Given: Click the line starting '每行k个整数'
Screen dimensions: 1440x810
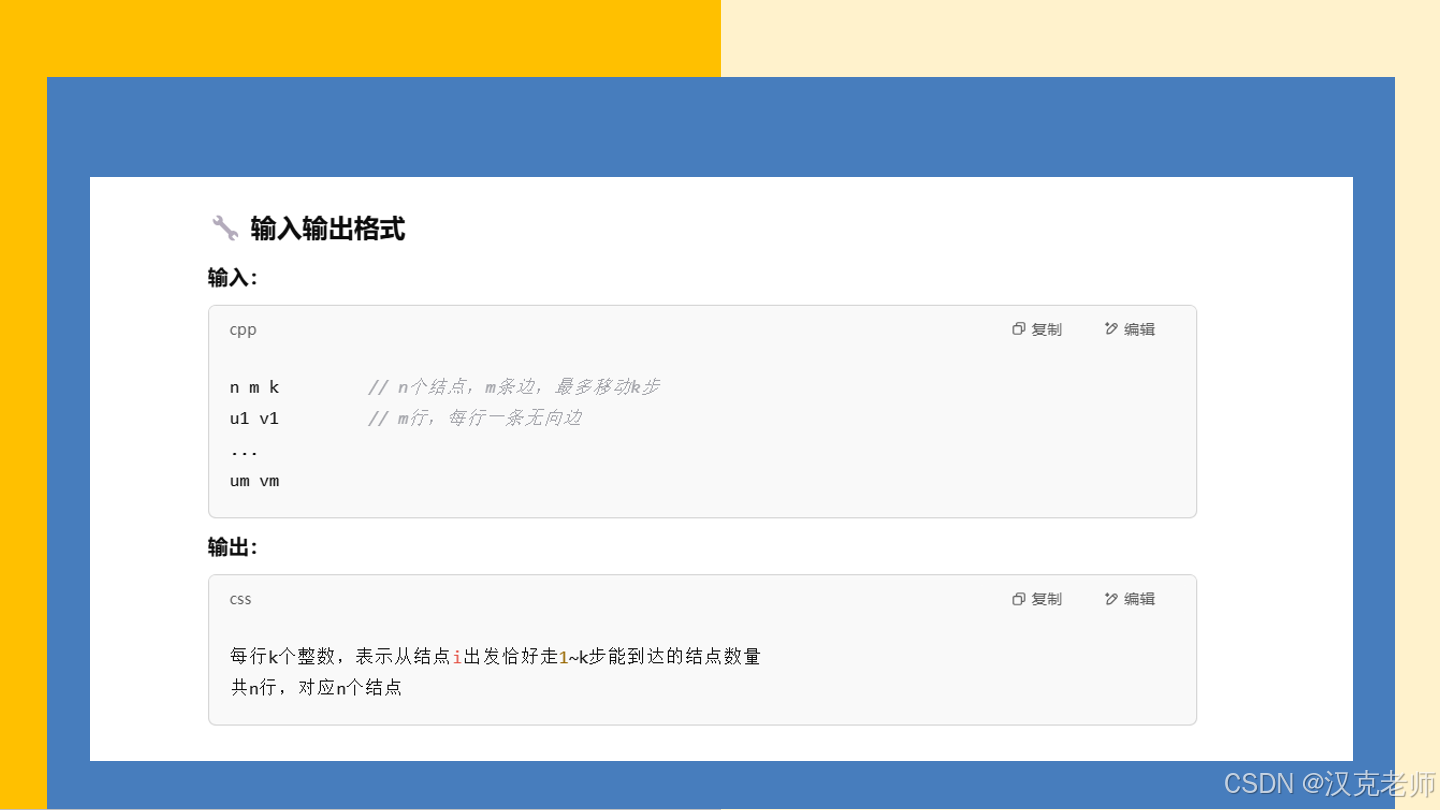Looking at the screenshot, I should [x=495, y=656].
